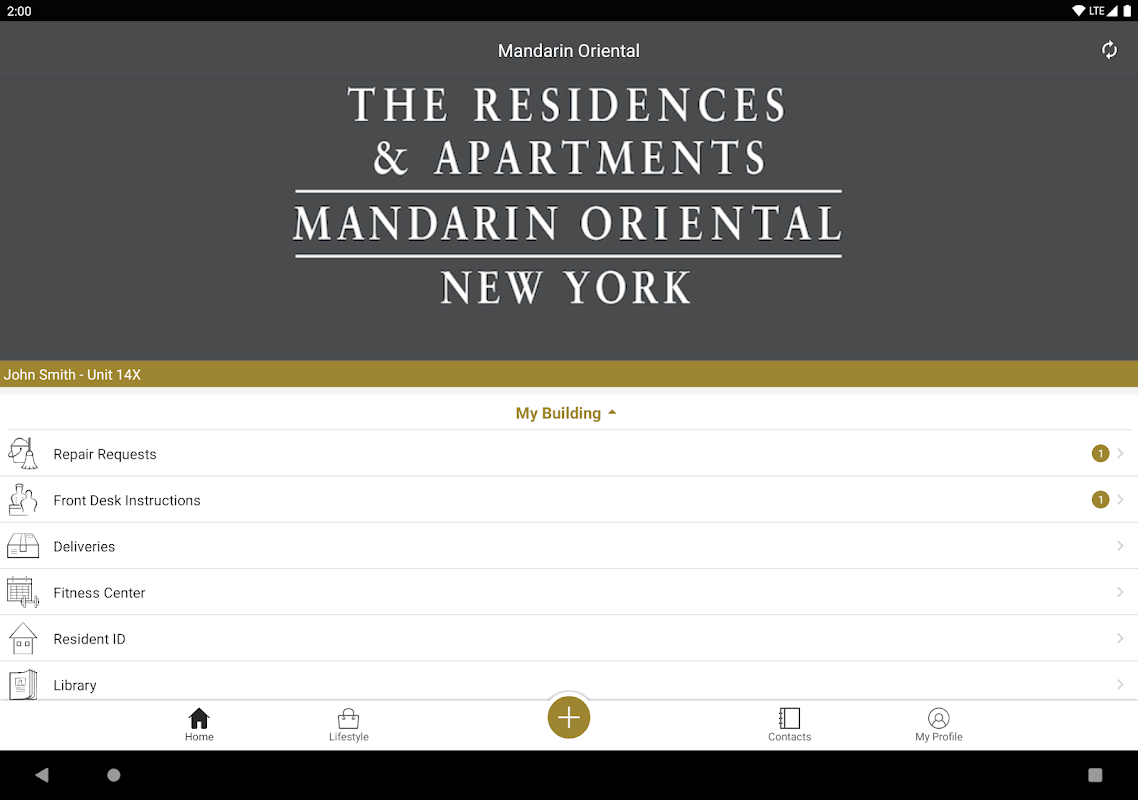Image resolution: width=1138 pixels, height=800 pixels.
Task: Select the Repair Requests label
Action: [105, 454]
